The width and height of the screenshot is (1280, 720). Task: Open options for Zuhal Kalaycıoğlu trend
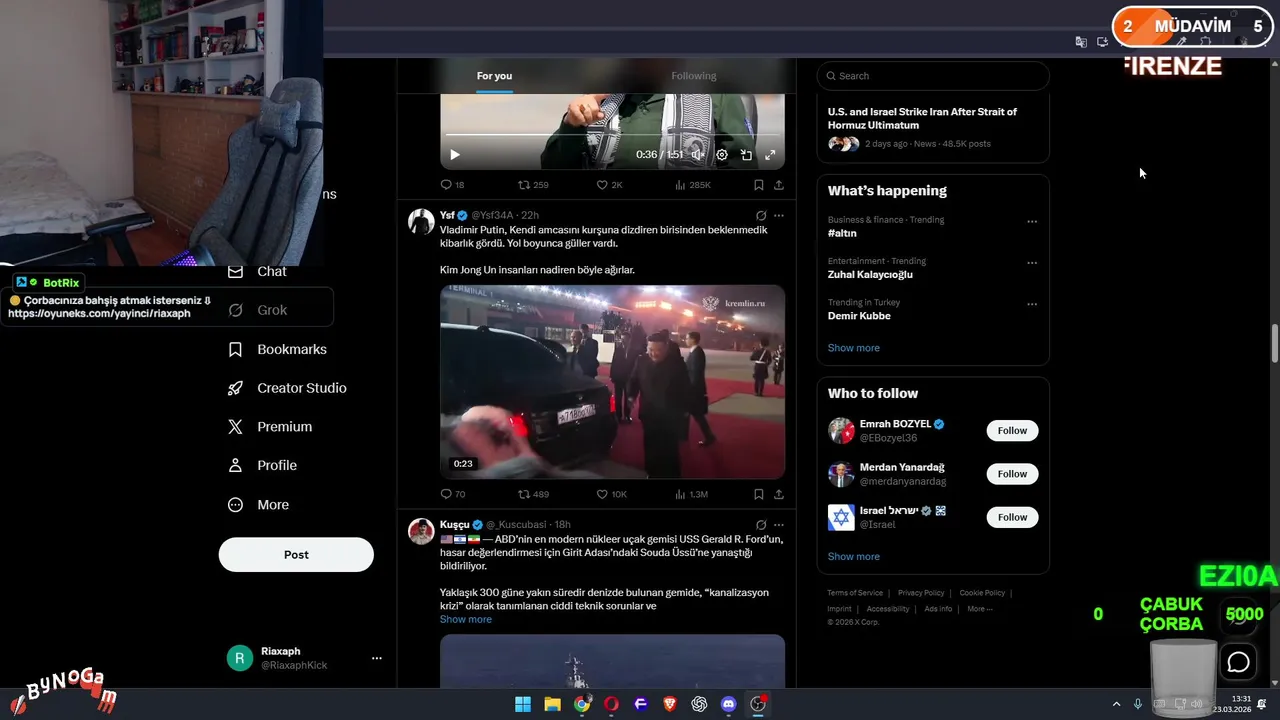[x=1032, y=263]
